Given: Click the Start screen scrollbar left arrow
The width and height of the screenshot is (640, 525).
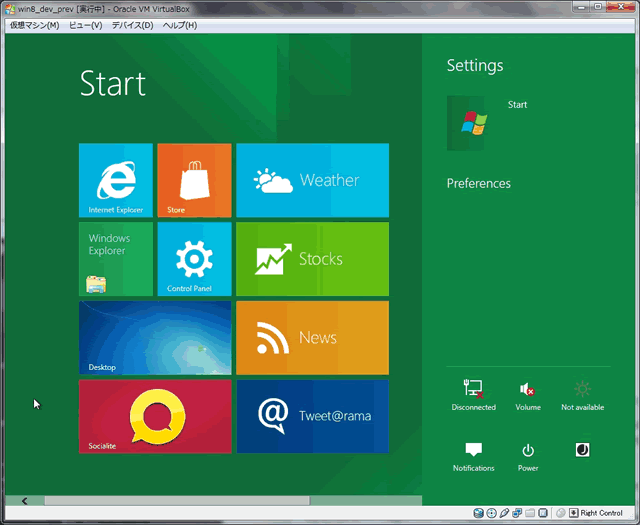Looking at the screenshot, I should (x=24, y=501).
